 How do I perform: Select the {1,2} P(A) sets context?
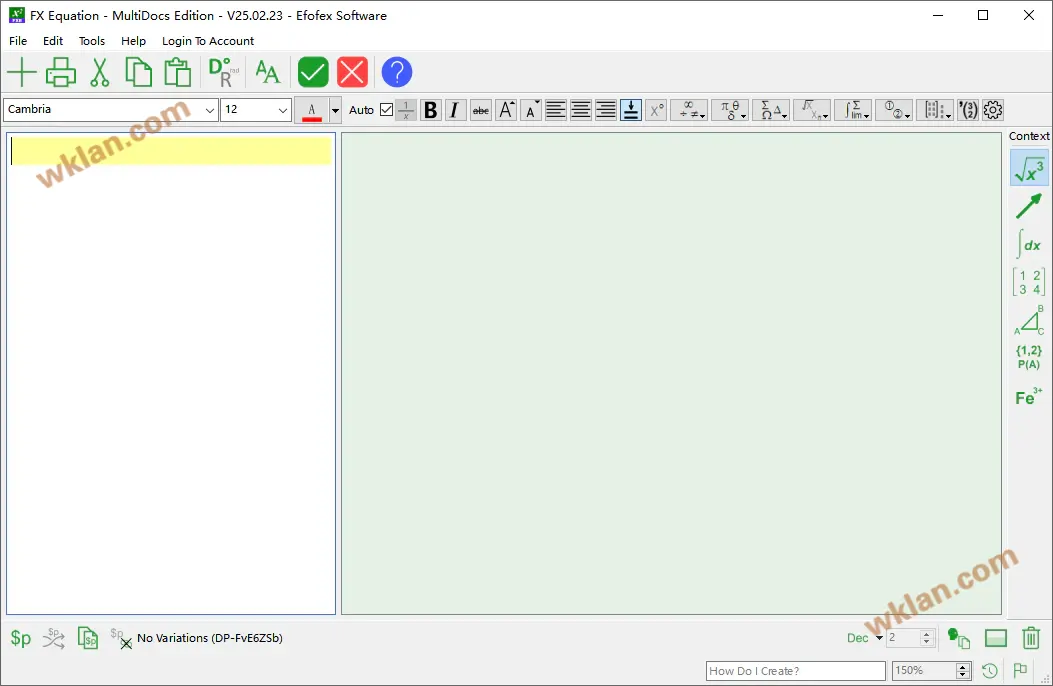click(x=1029, y=357)
